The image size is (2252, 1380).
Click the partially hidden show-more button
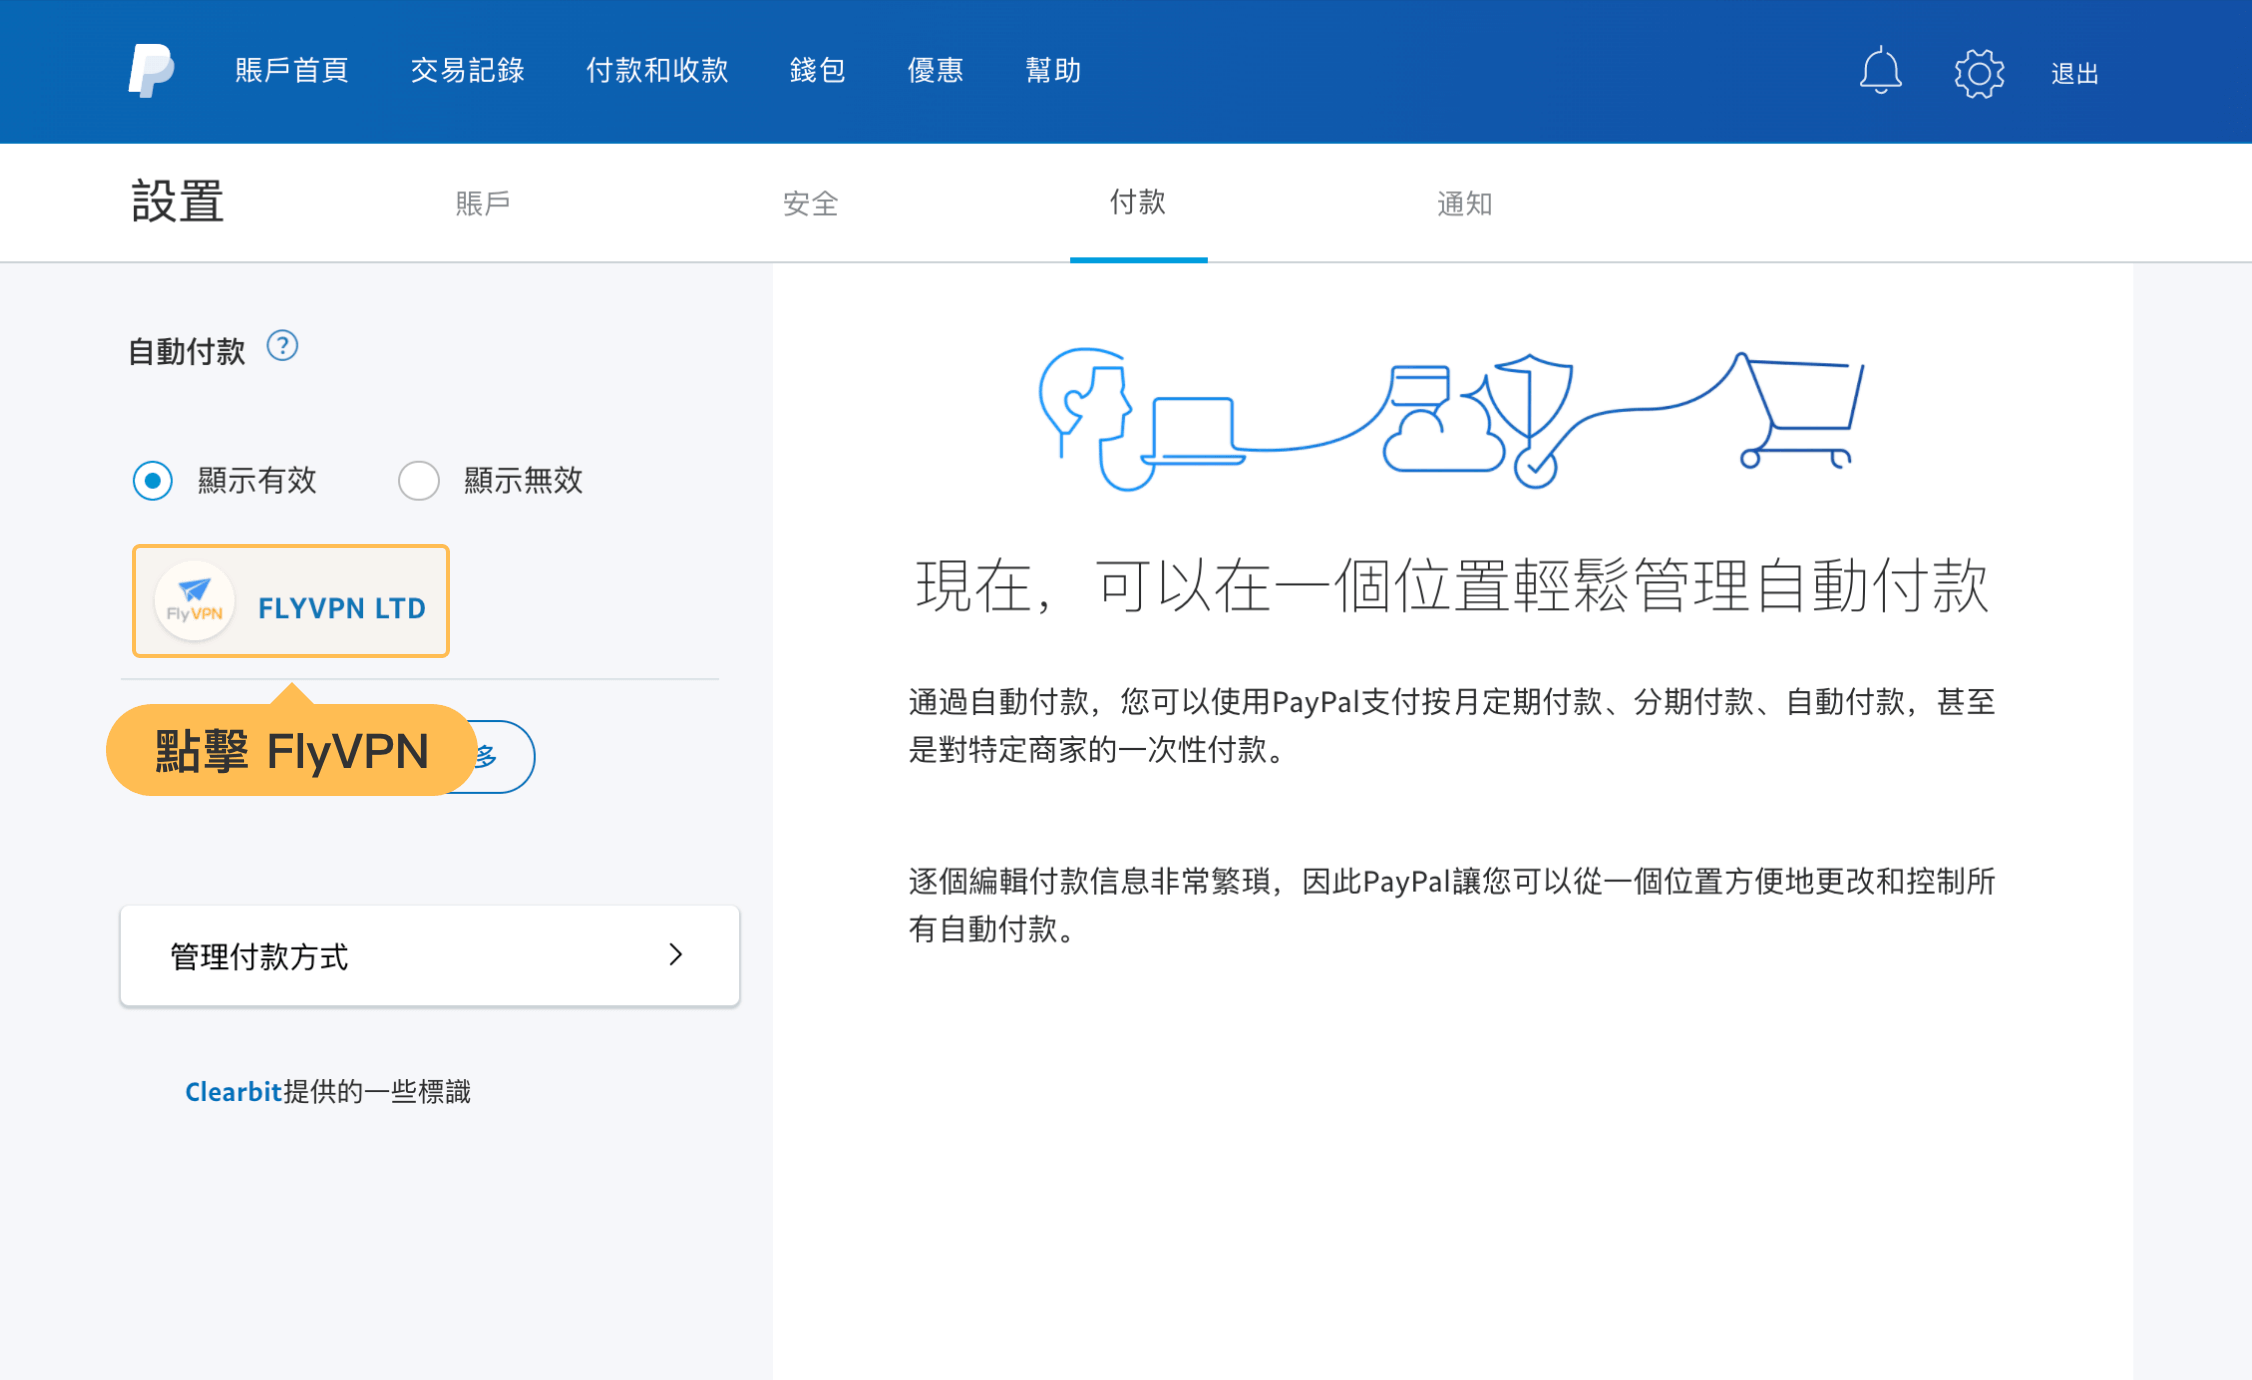[x=505, y=757]
